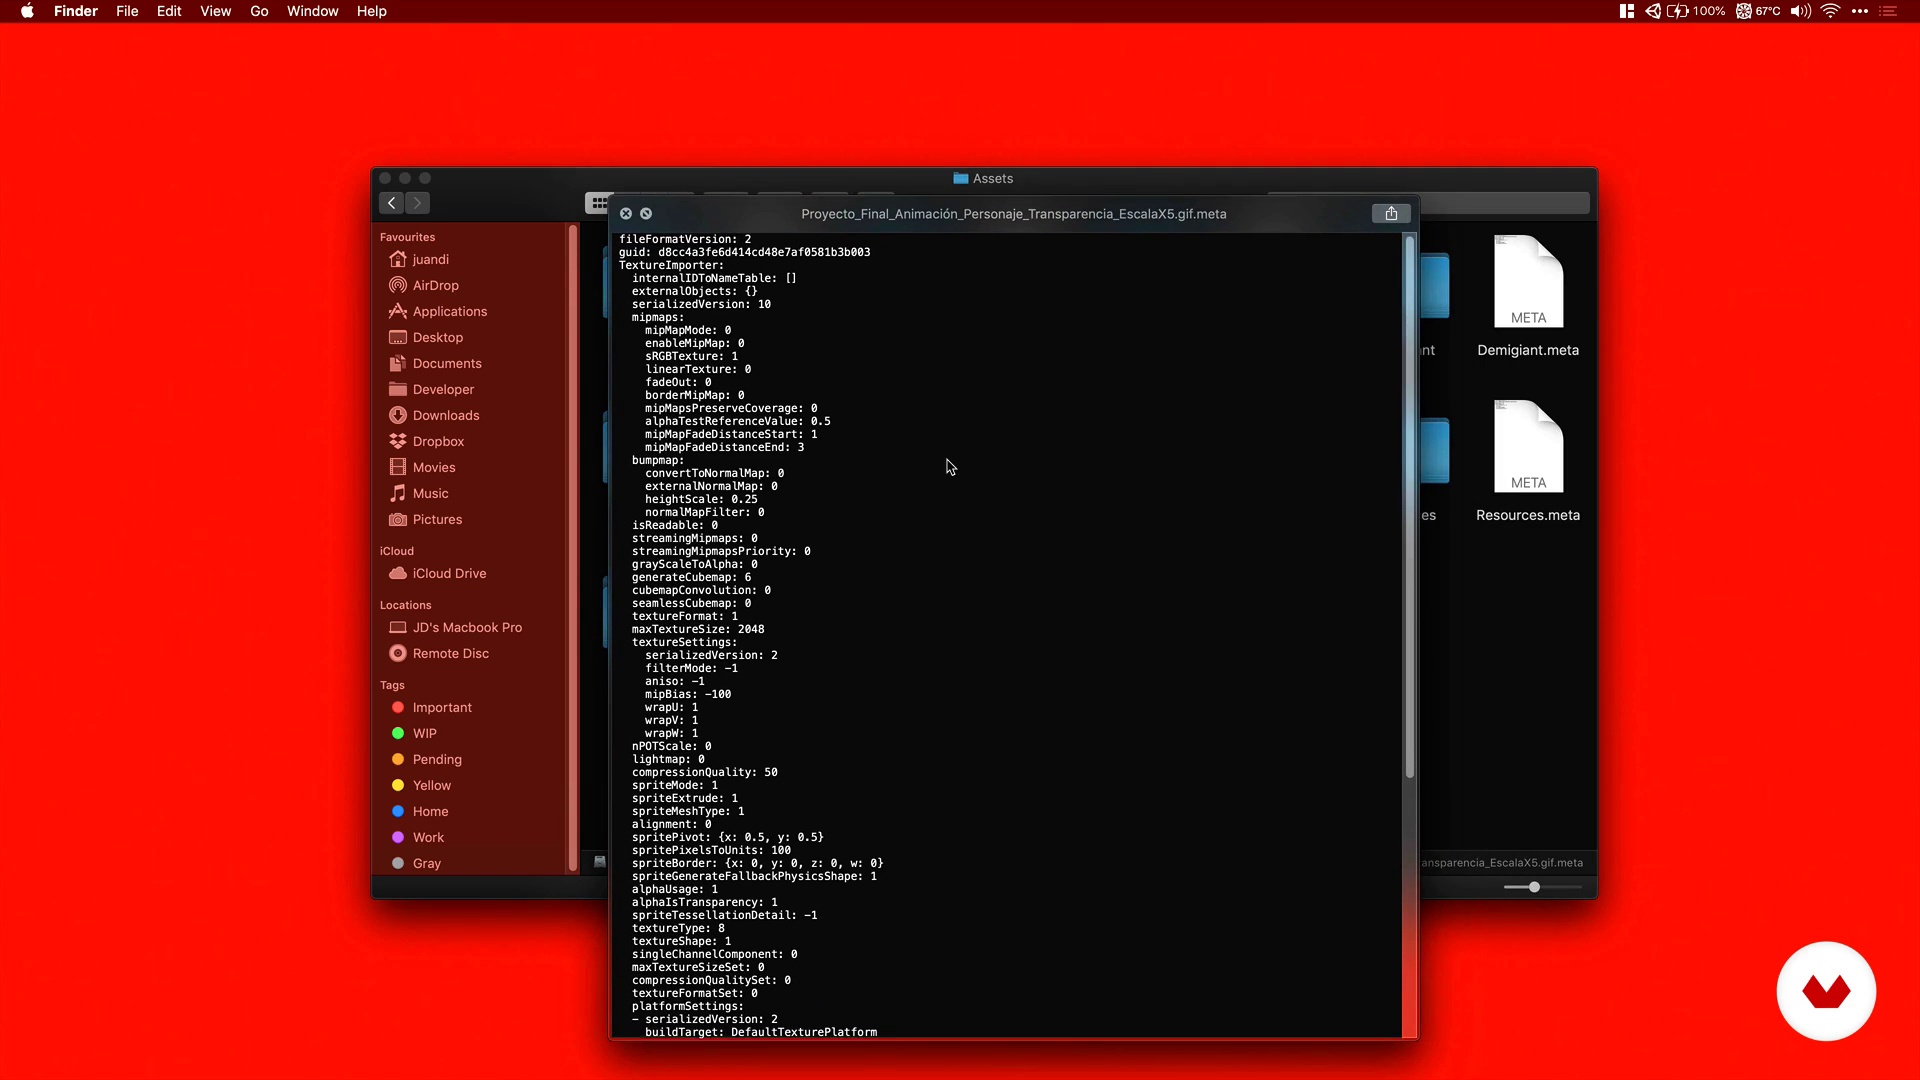
Task: Open the Wi-Fi status menu
Action: pos(1830,11)
